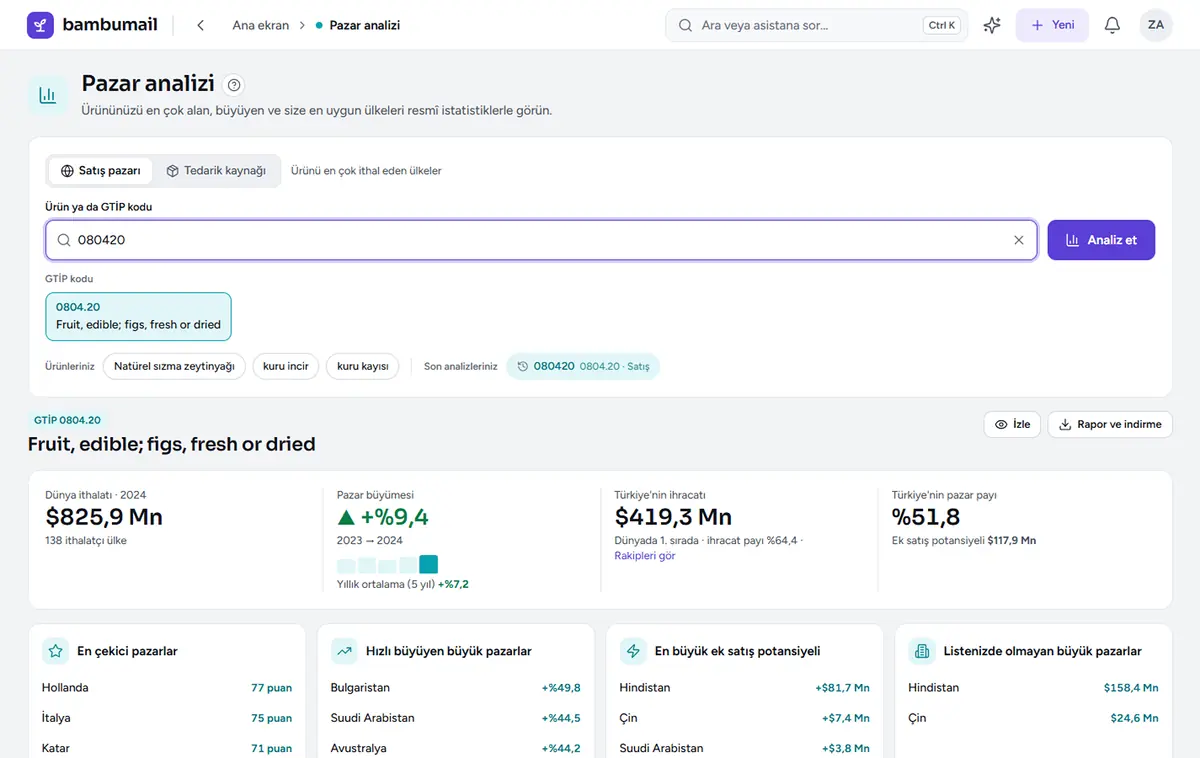This screenshot has height=758, width=1200.
Task: Select Çin row with +$7,4 Mn
Action: point(745,718)
